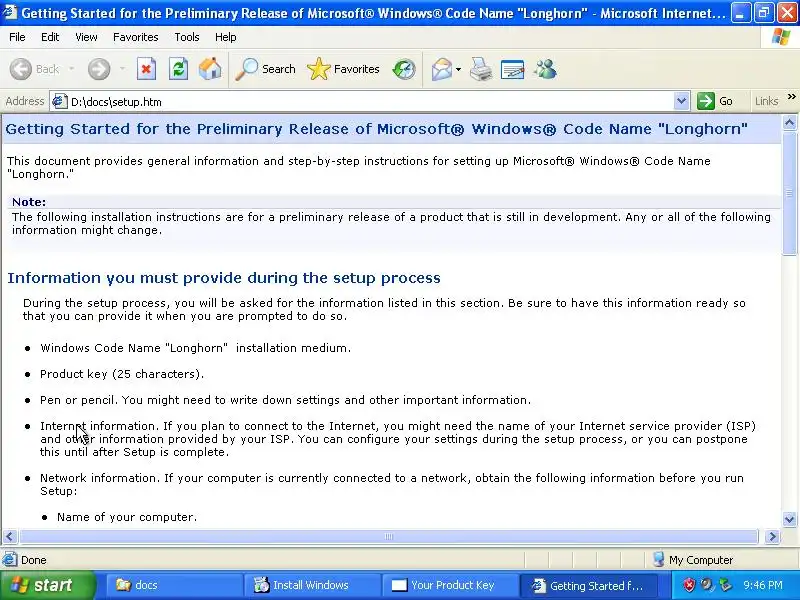Restore down the Internet Explorer window
The width and height of the screenshot is (800, 600).
pos(763,12)
